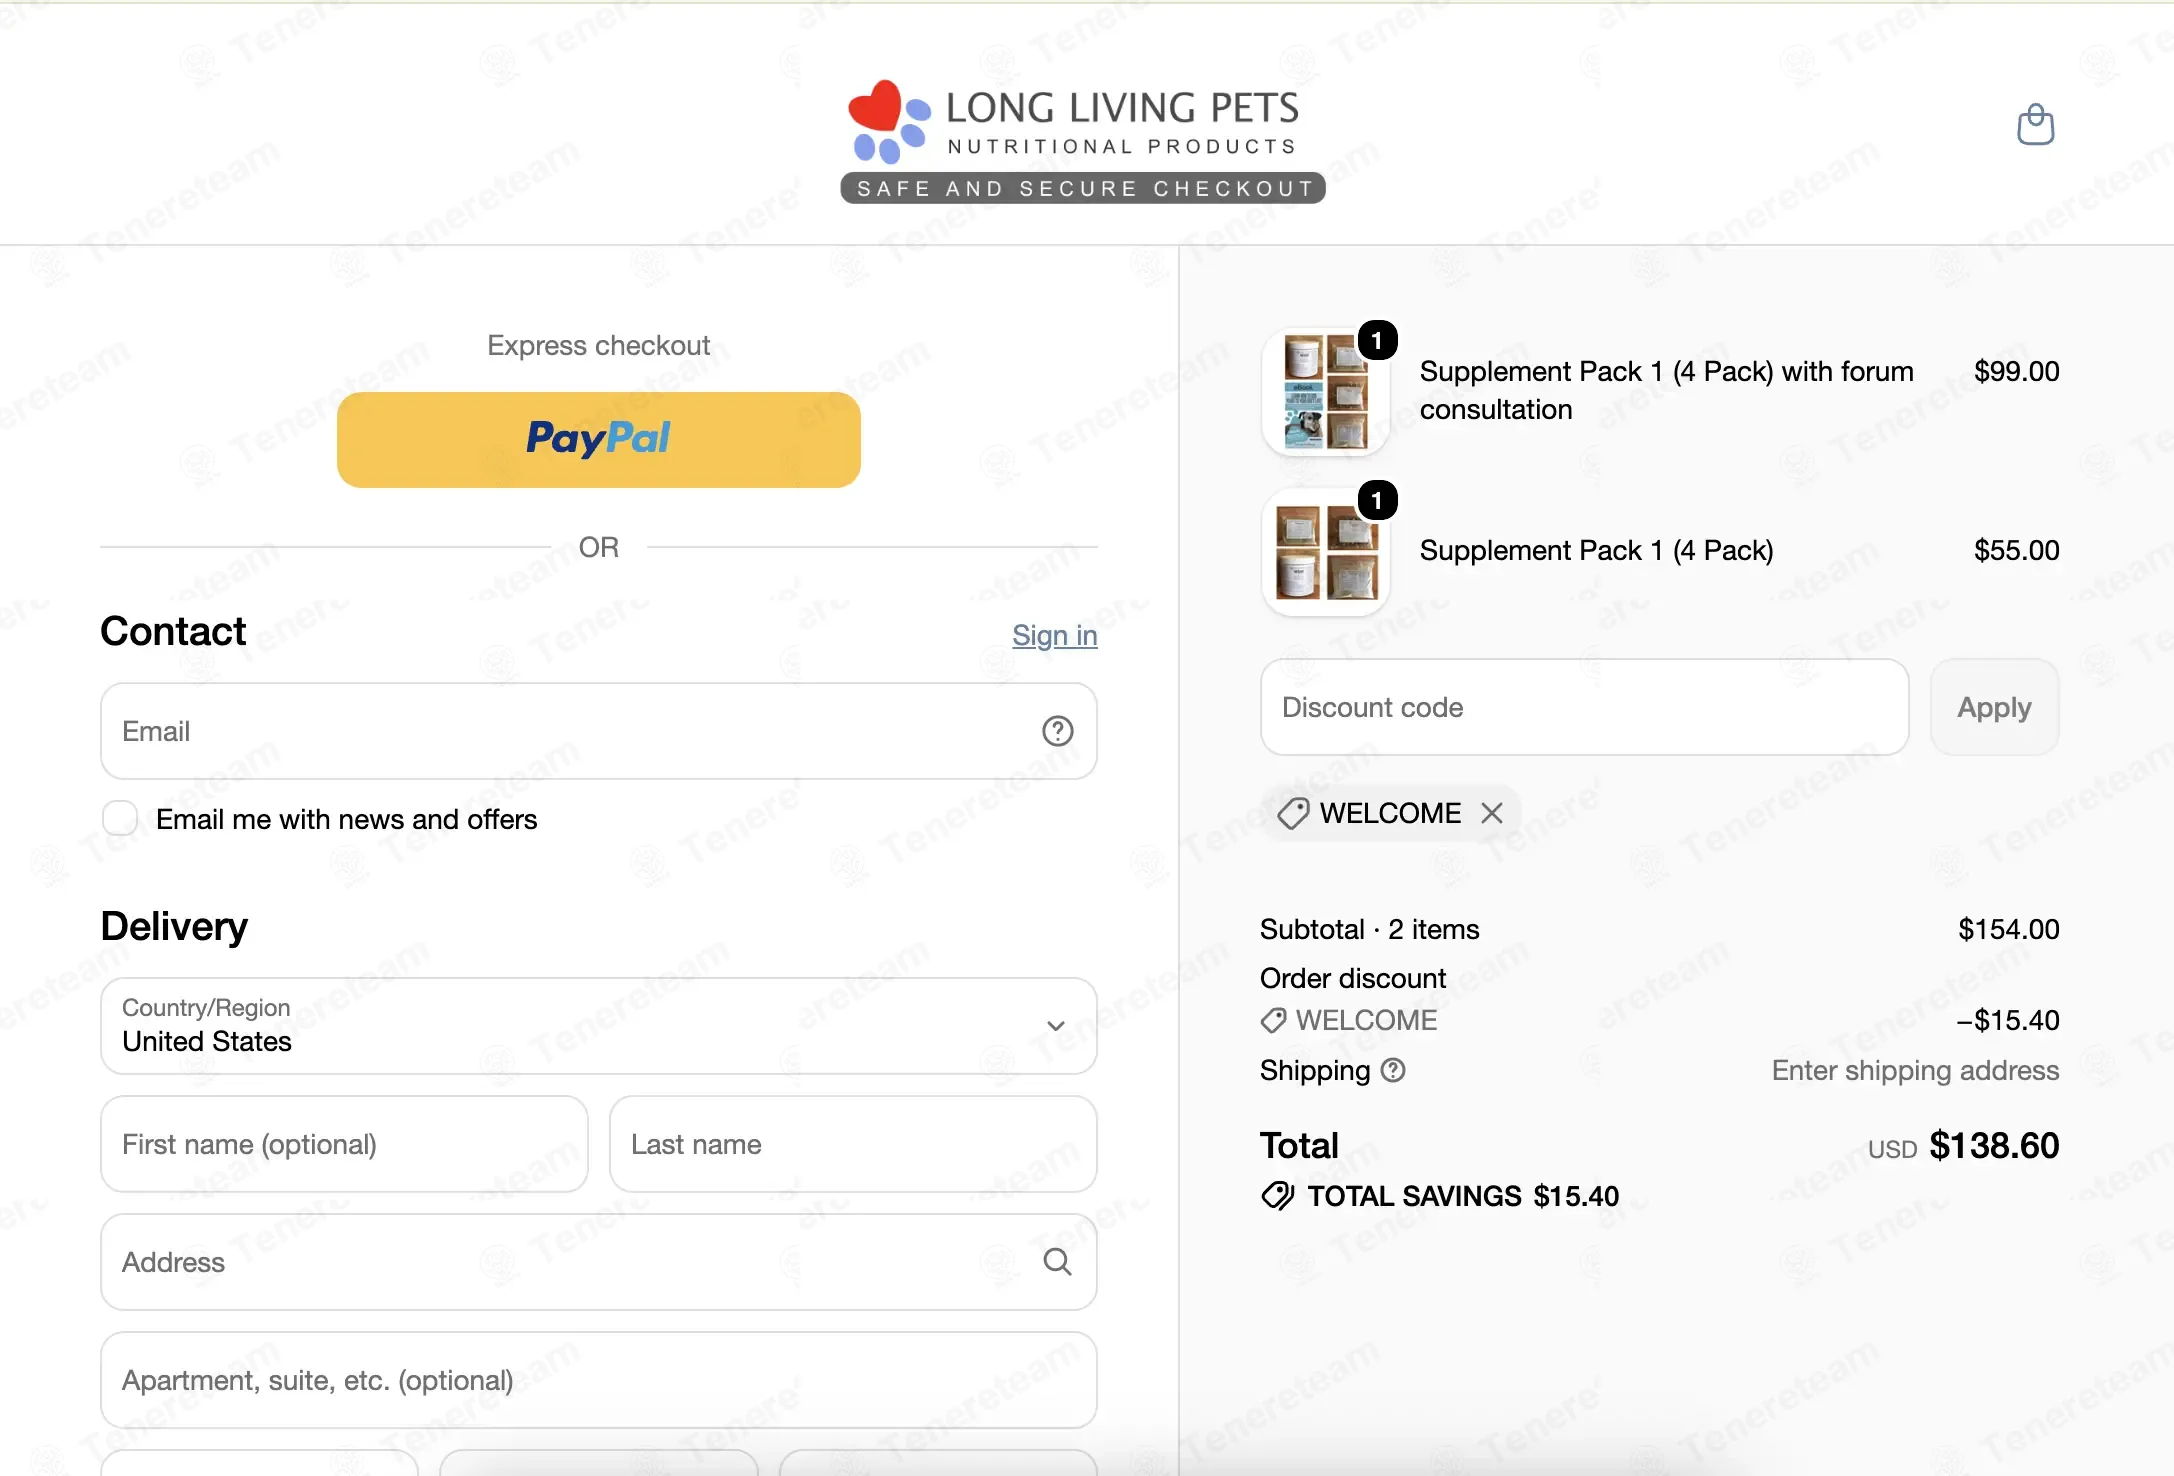Apply the discount code
Screen dimensions: 2174x1476
[1994, 707]
